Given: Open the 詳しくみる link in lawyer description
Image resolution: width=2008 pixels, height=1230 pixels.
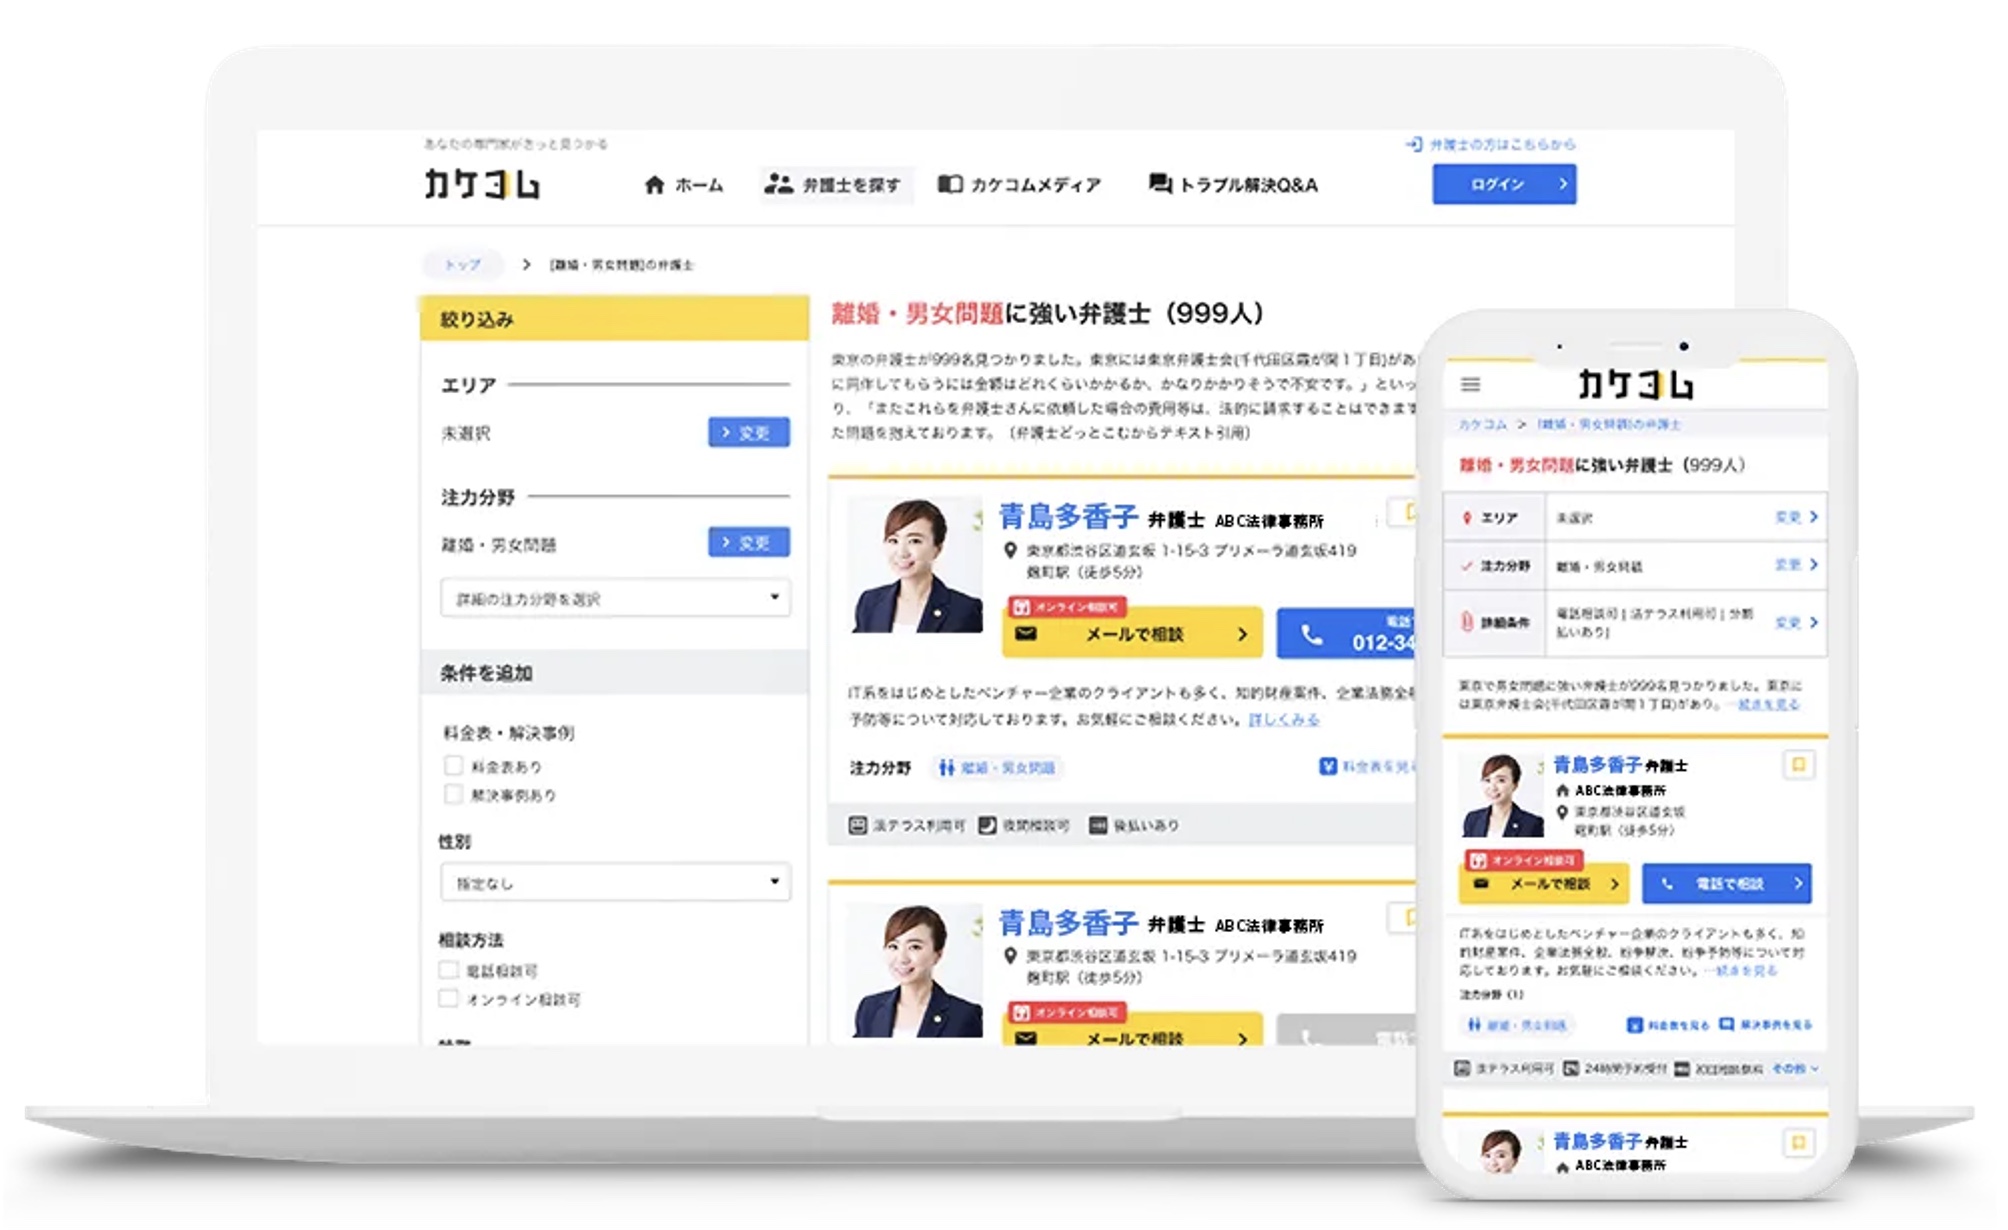Looking at the screenshot, I should [1283, 720].
